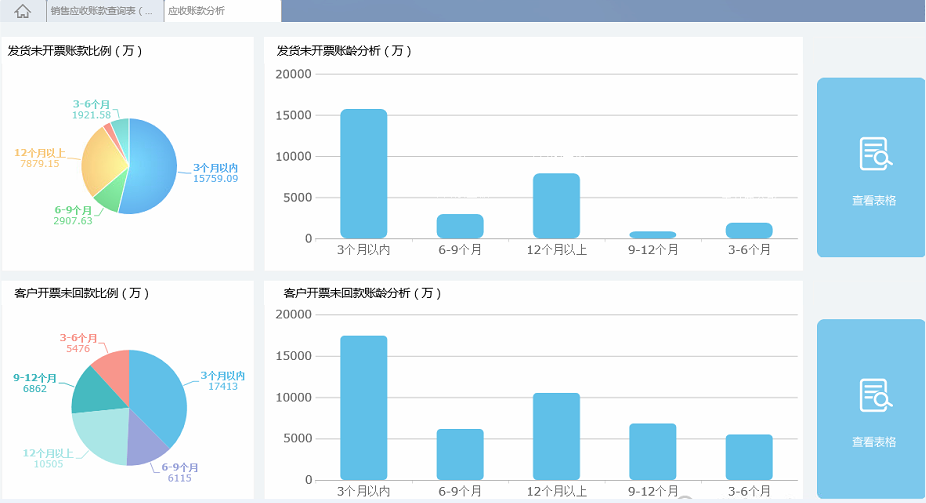The image size is (926, 503).
Task: Select the 6-9个月 bar in 发货未开票账龄分析 chart
Action: [x=460, y=226]
